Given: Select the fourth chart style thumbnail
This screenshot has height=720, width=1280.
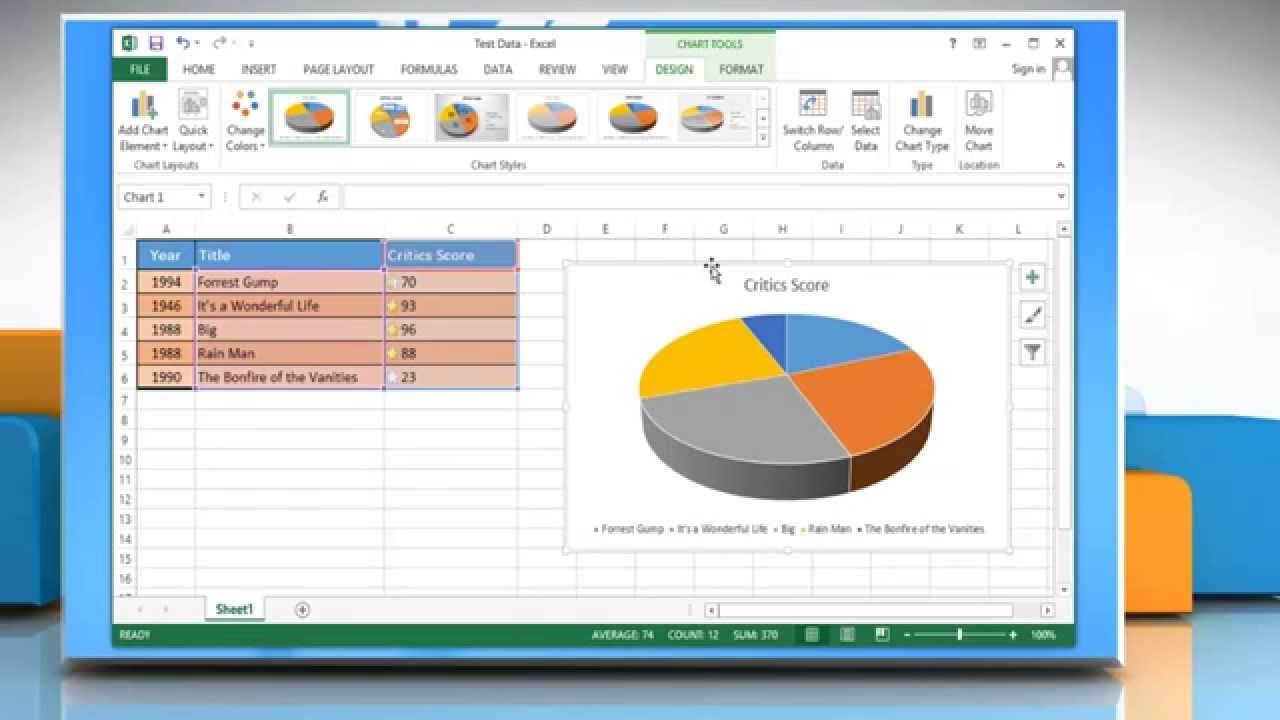Looking at the screenshot, I should click(x=553, y=117).
